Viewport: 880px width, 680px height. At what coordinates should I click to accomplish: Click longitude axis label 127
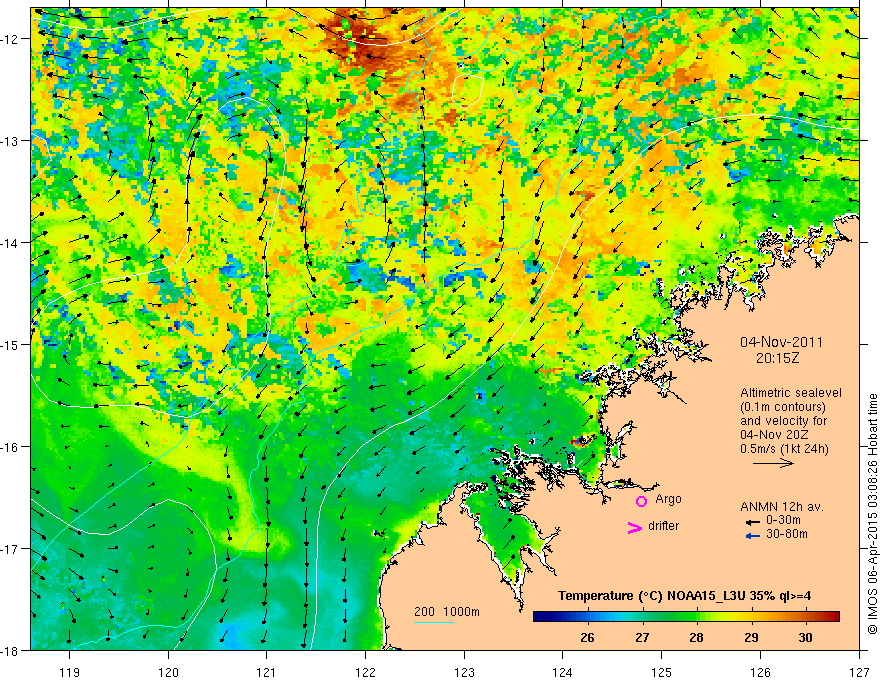pyautogui.click(x=859, y=672)
